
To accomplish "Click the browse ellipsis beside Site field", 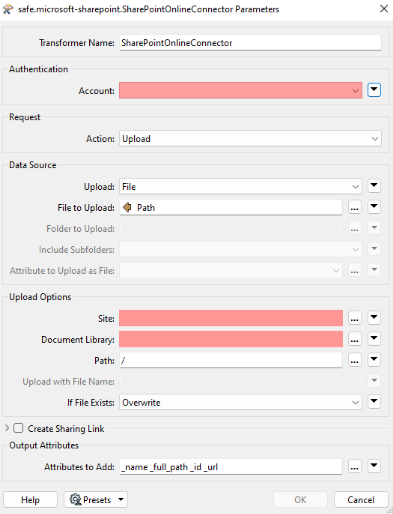I will click(354, 318).
